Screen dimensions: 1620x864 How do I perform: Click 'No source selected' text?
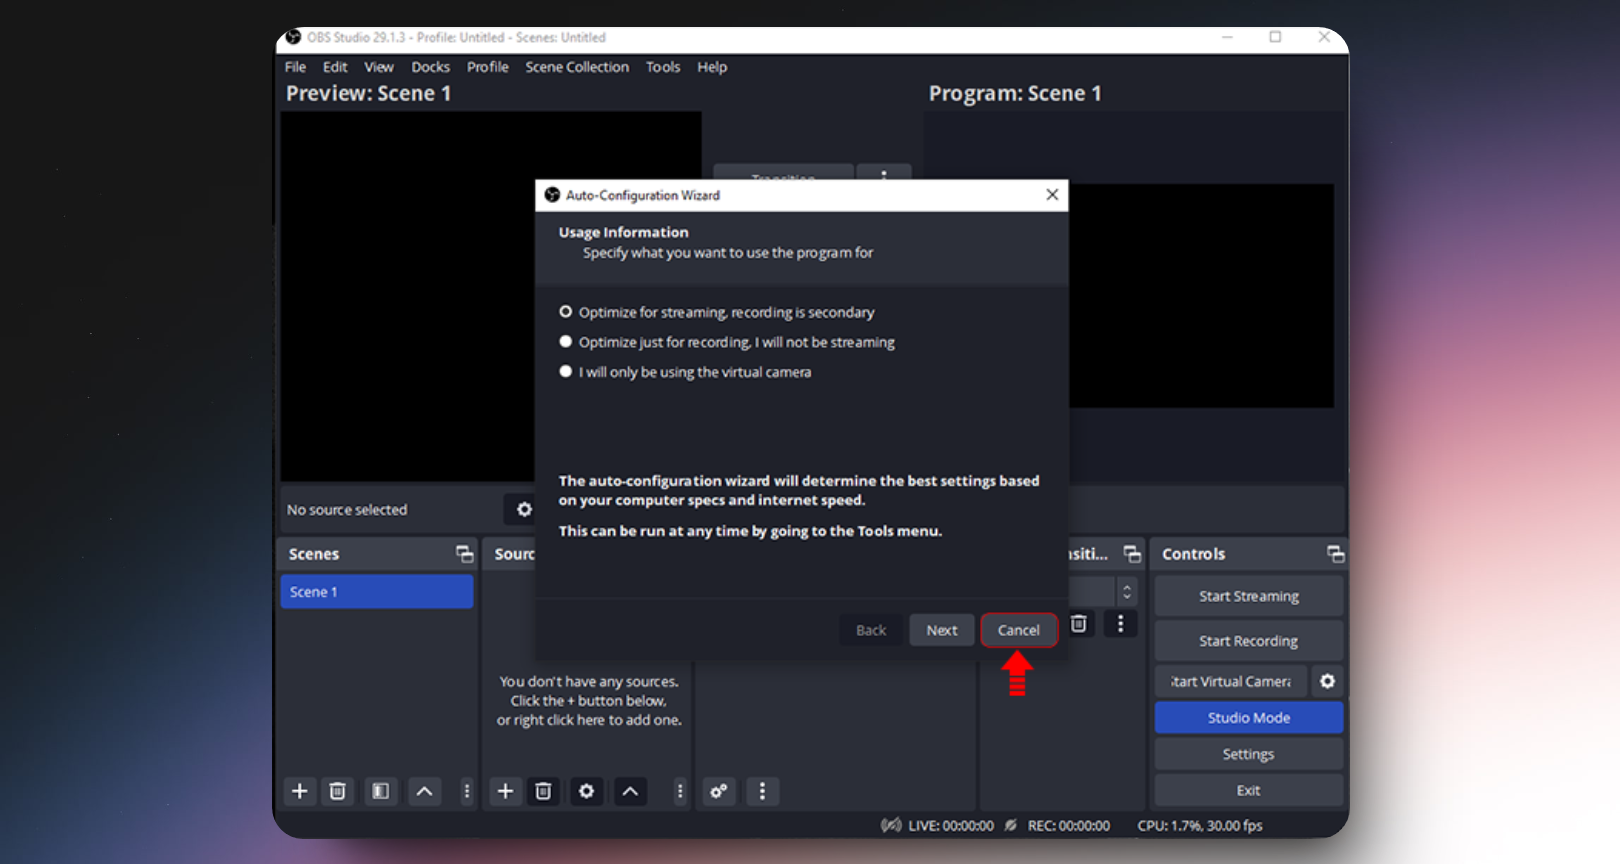pyautogui.click(x=347, y=510)
